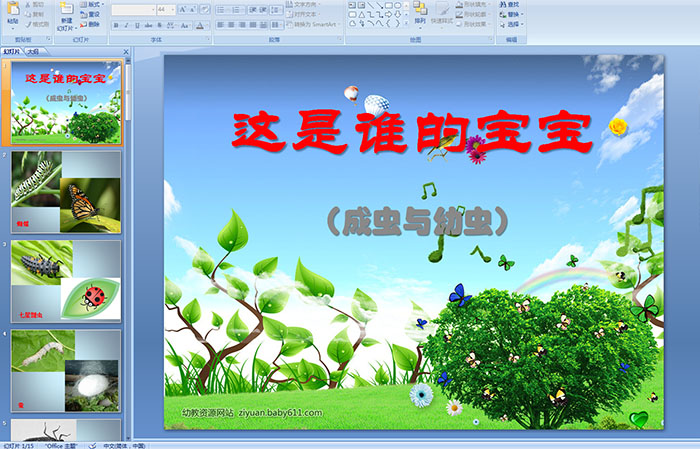Image resolution: width=700 pixels, height=449 pixels.
Task: Switch to the Slides (幻灯片) pane tab
Action: tap(12, 52)
